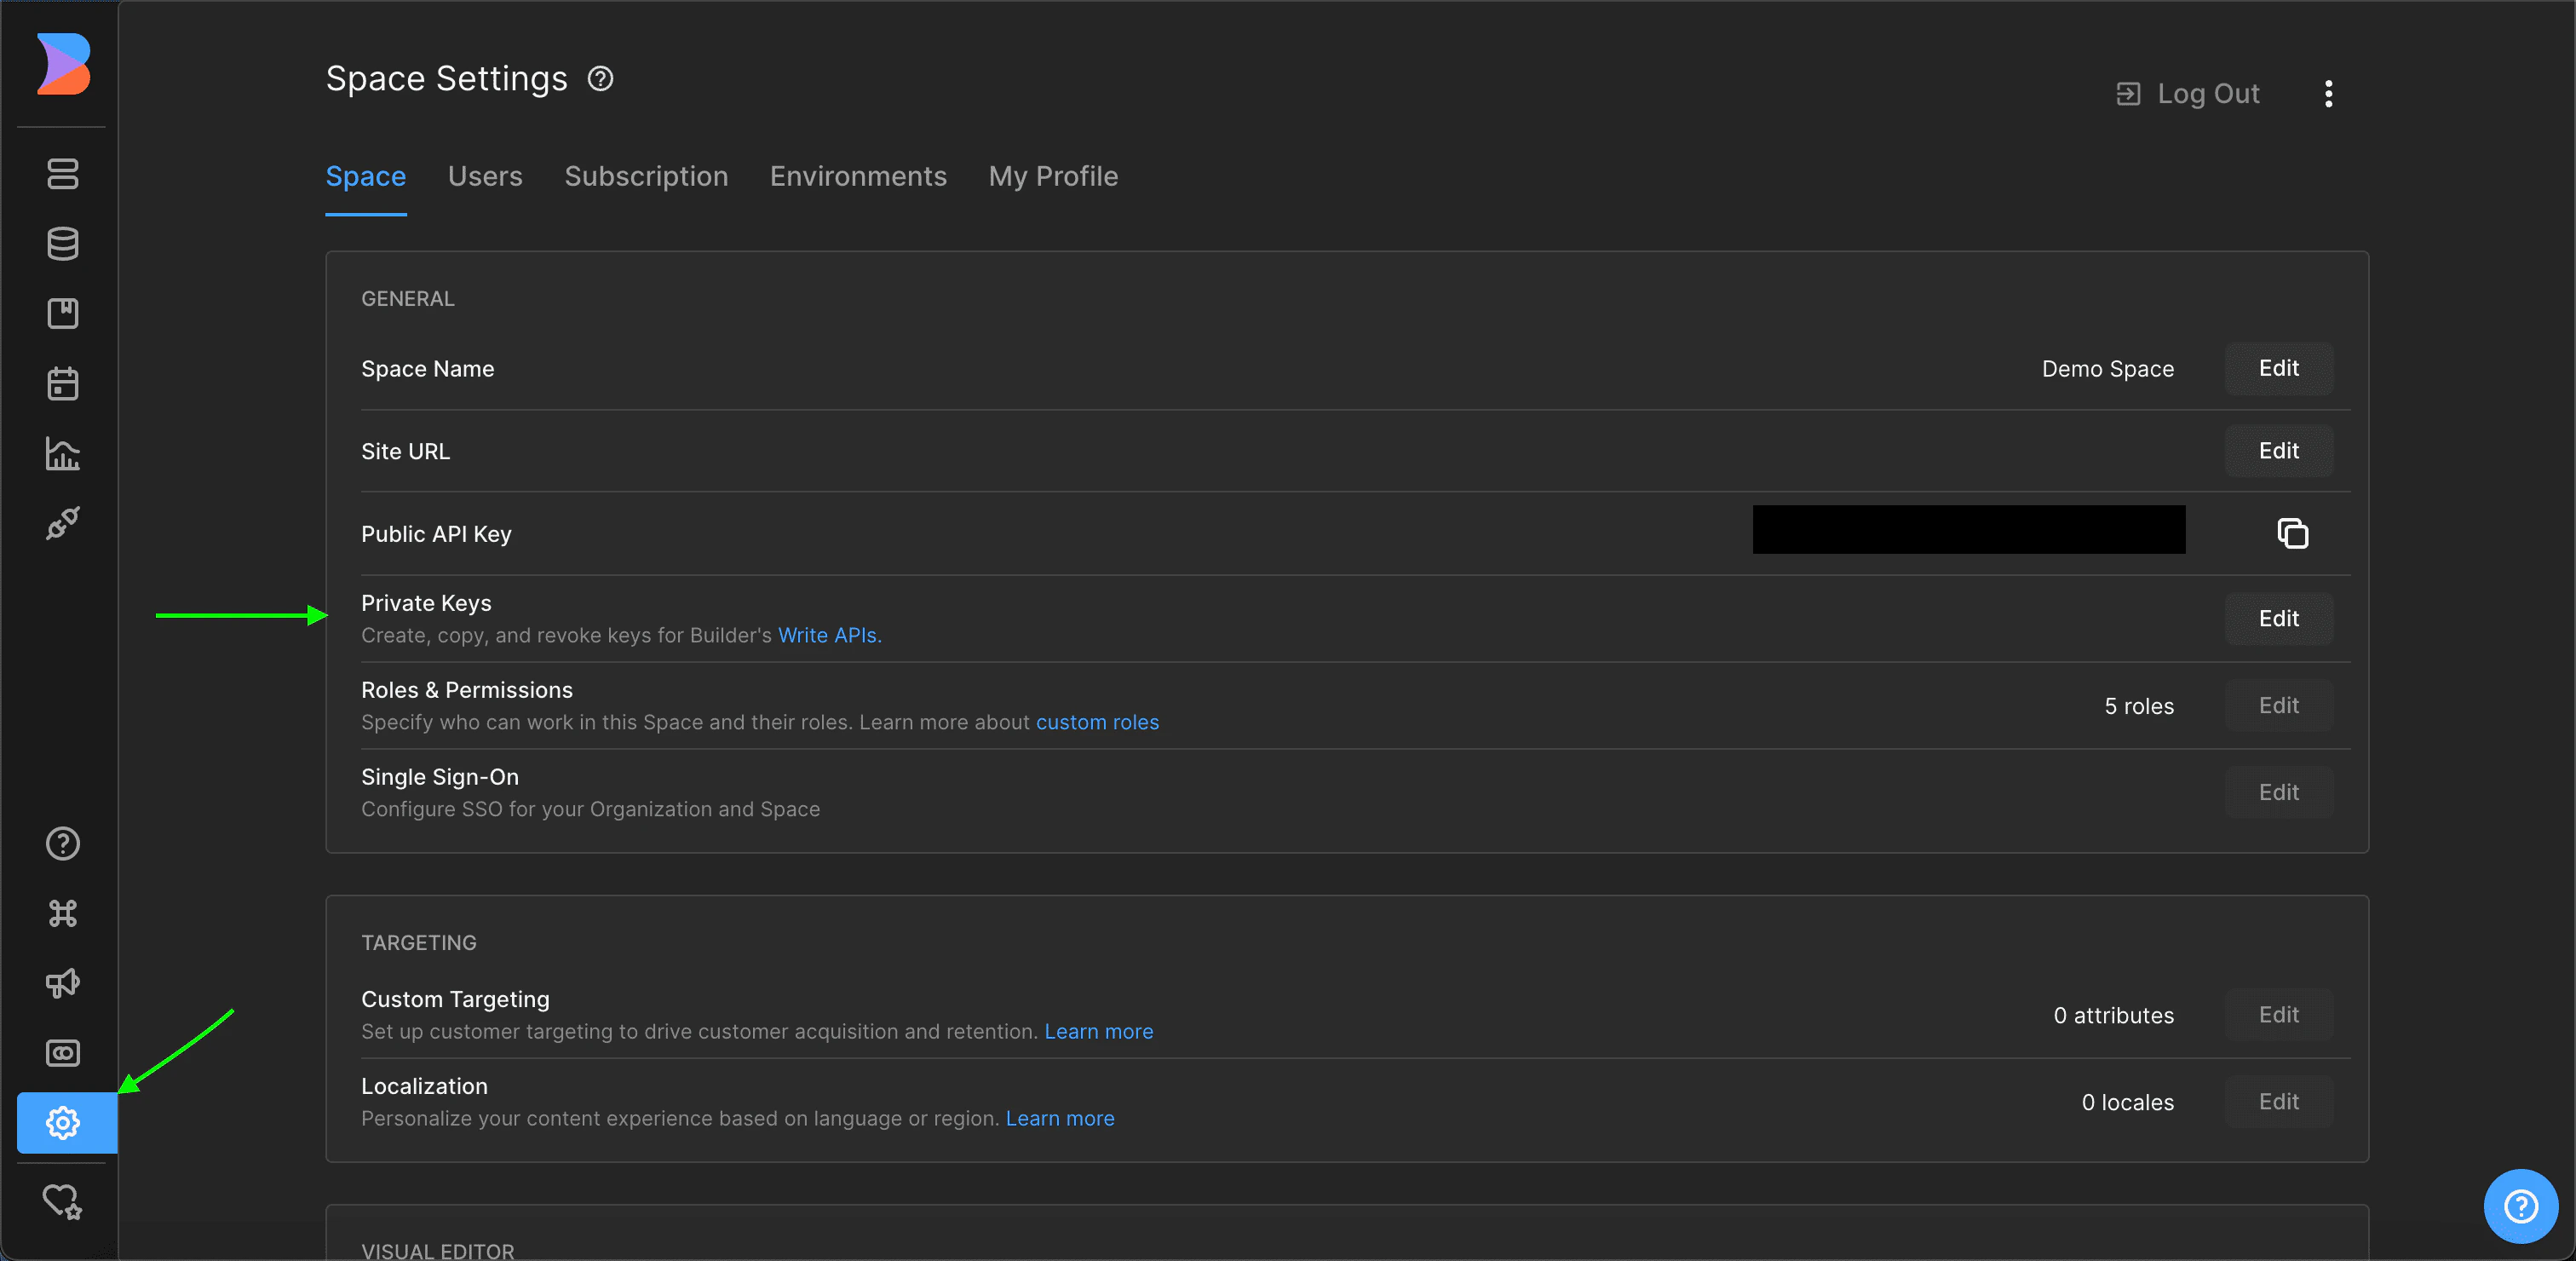This screenshot has width=2576, height=1261.
Task: Open the Insights chart icon in sidebar
Action: tap(63, 454)
